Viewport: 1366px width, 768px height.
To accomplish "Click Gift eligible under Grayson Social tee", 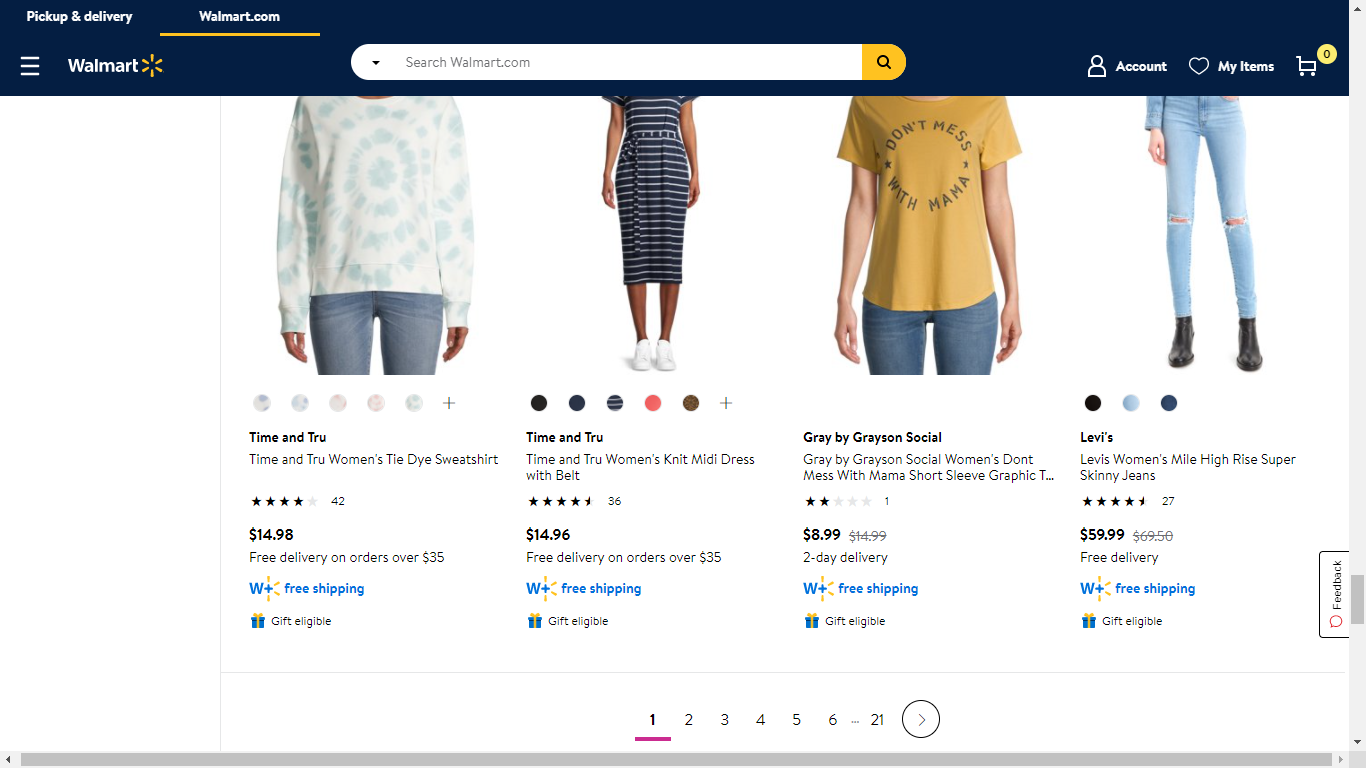I will tap(844, 621).
